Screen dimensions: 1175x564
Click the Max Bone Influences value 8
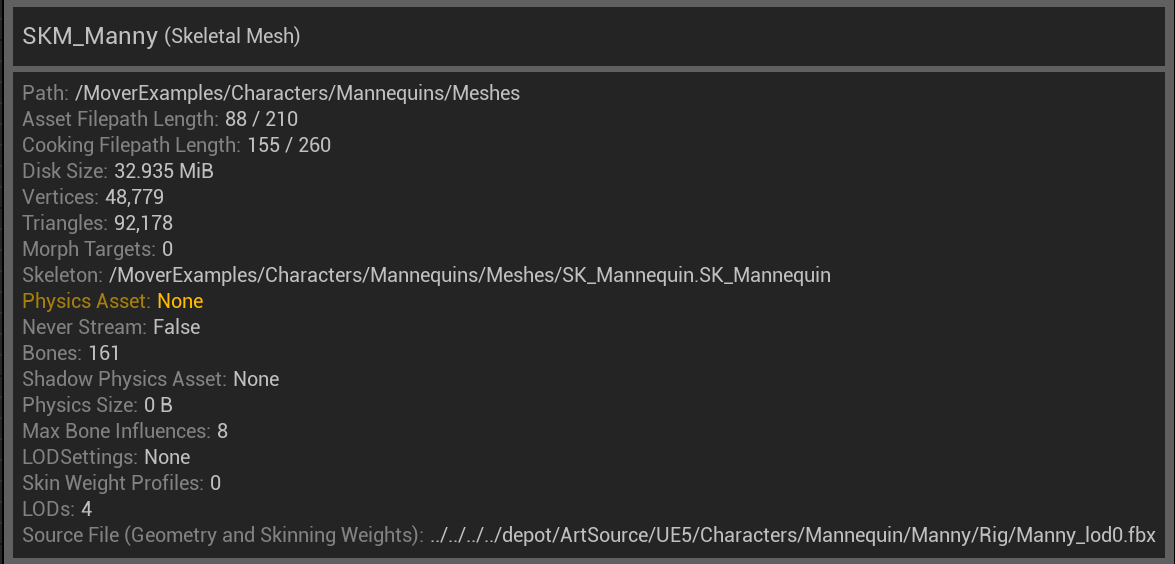coord(222,431)
